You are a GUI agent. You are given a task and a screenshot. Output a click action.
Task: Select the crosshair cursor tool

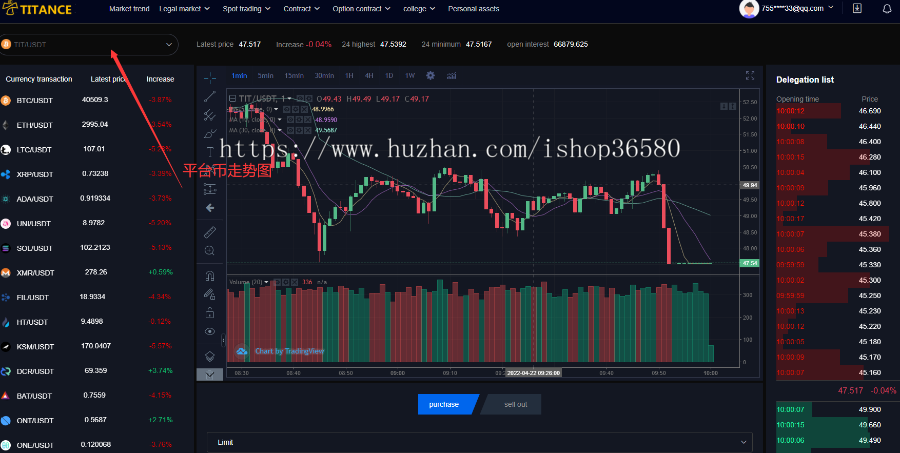210,78
